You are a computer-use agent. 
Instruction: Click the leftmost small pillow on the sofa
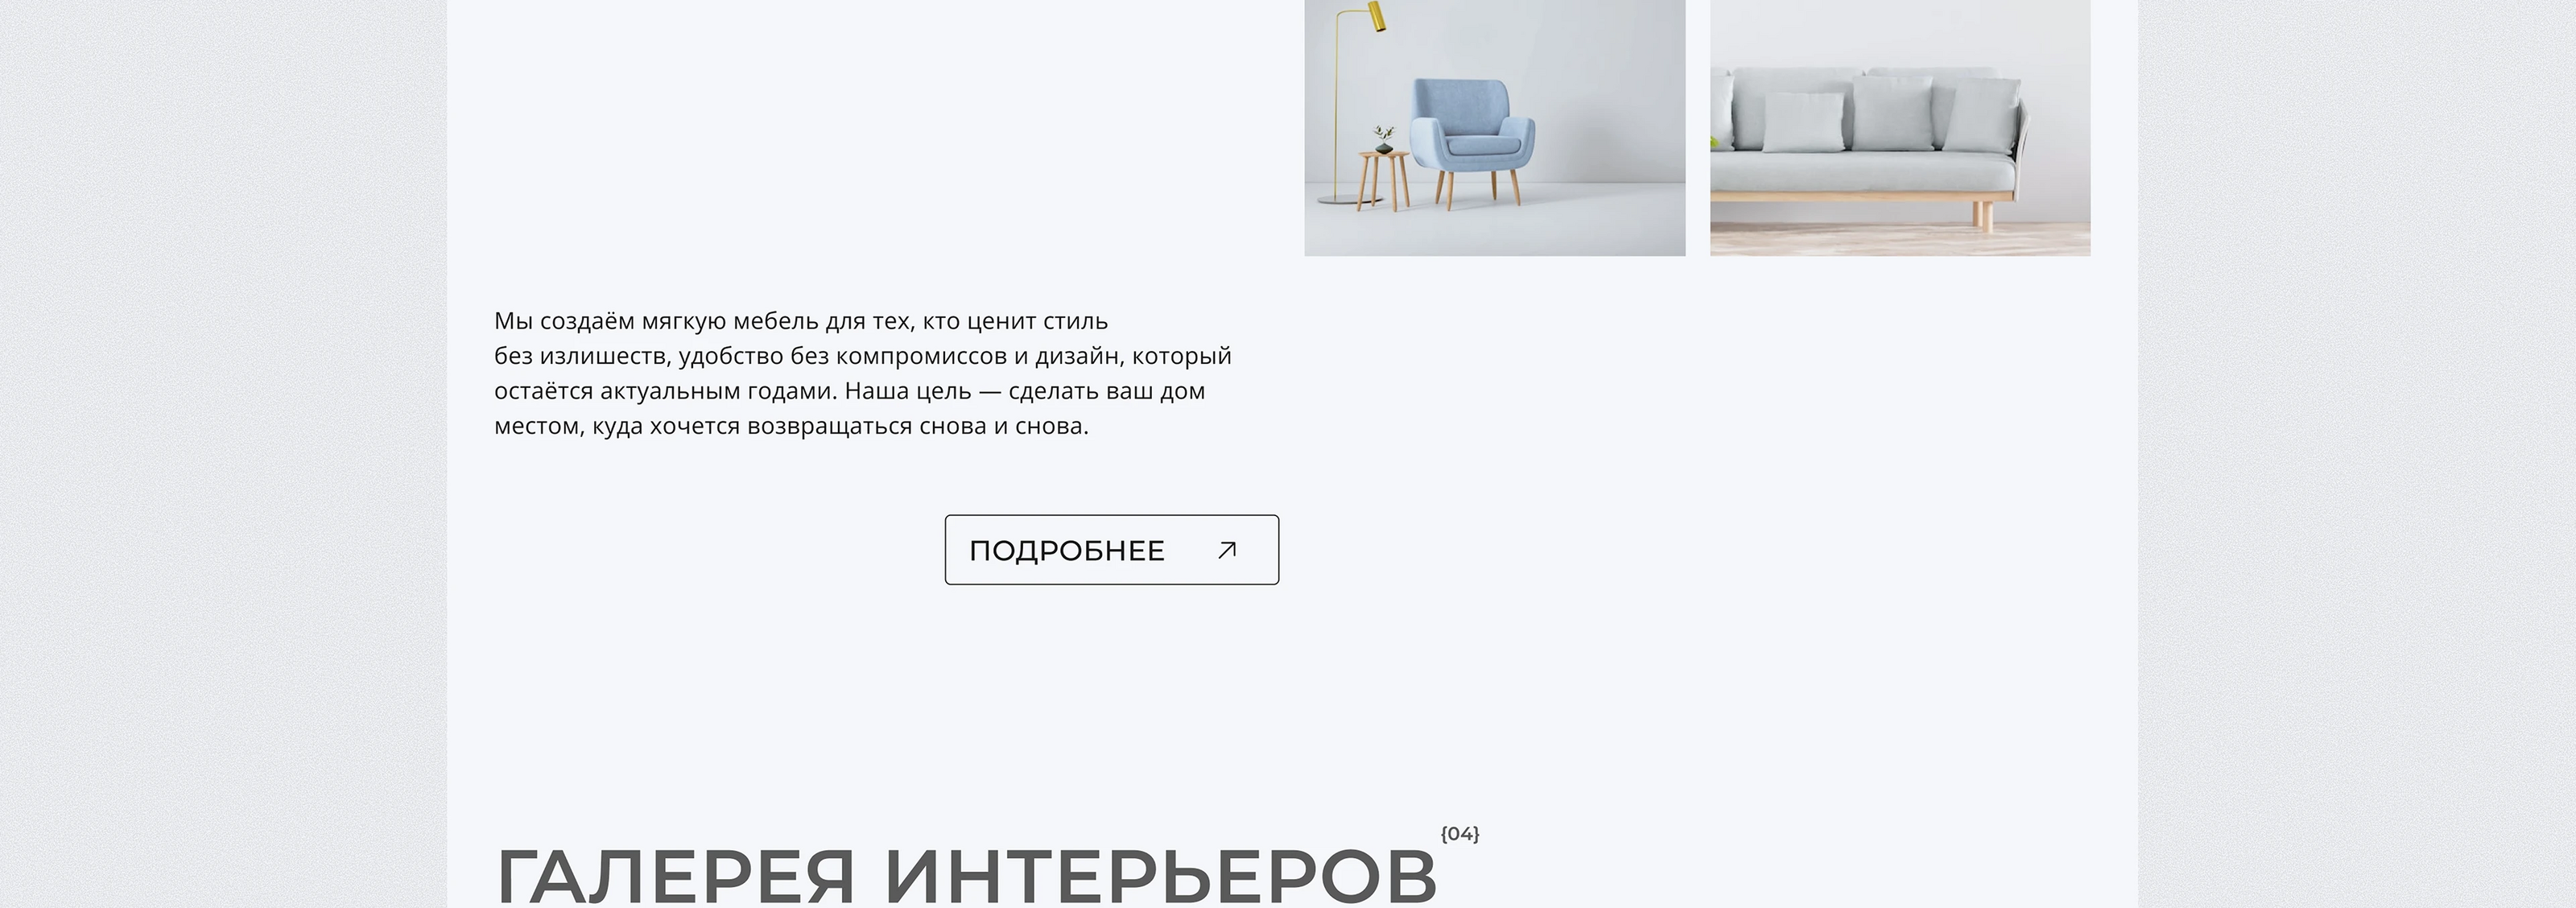point(1803,122)
